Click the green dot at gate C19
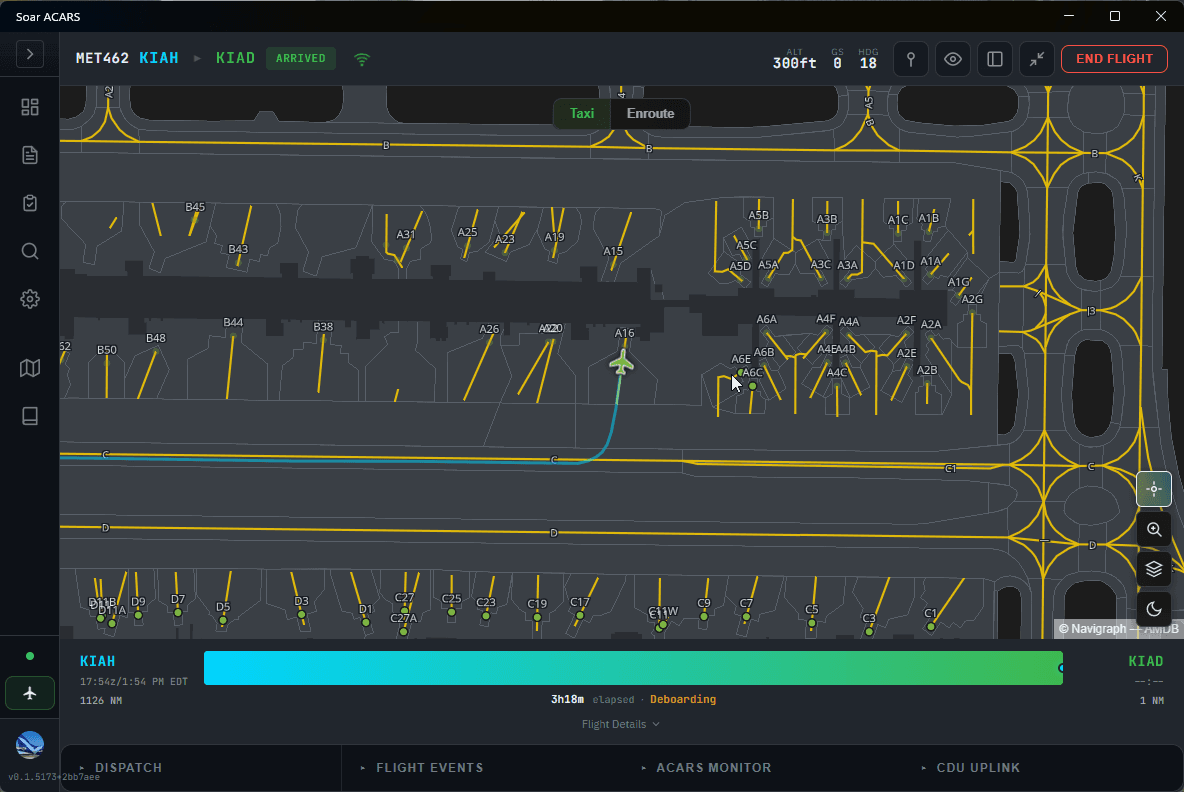The image size is (1184, 792). click(x=537, y=618)
